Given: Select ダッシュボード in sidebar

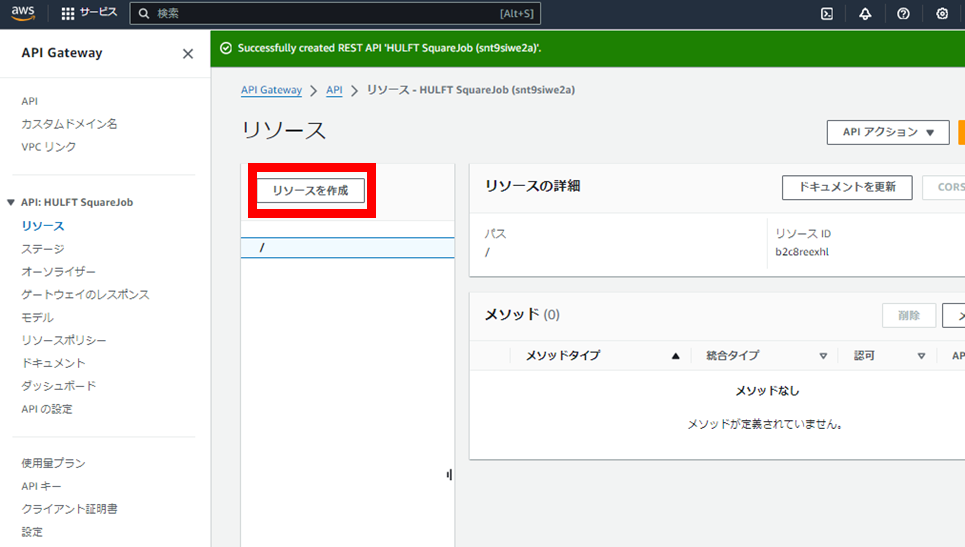Looking at the screenshot, I should (x=58, y=386).
